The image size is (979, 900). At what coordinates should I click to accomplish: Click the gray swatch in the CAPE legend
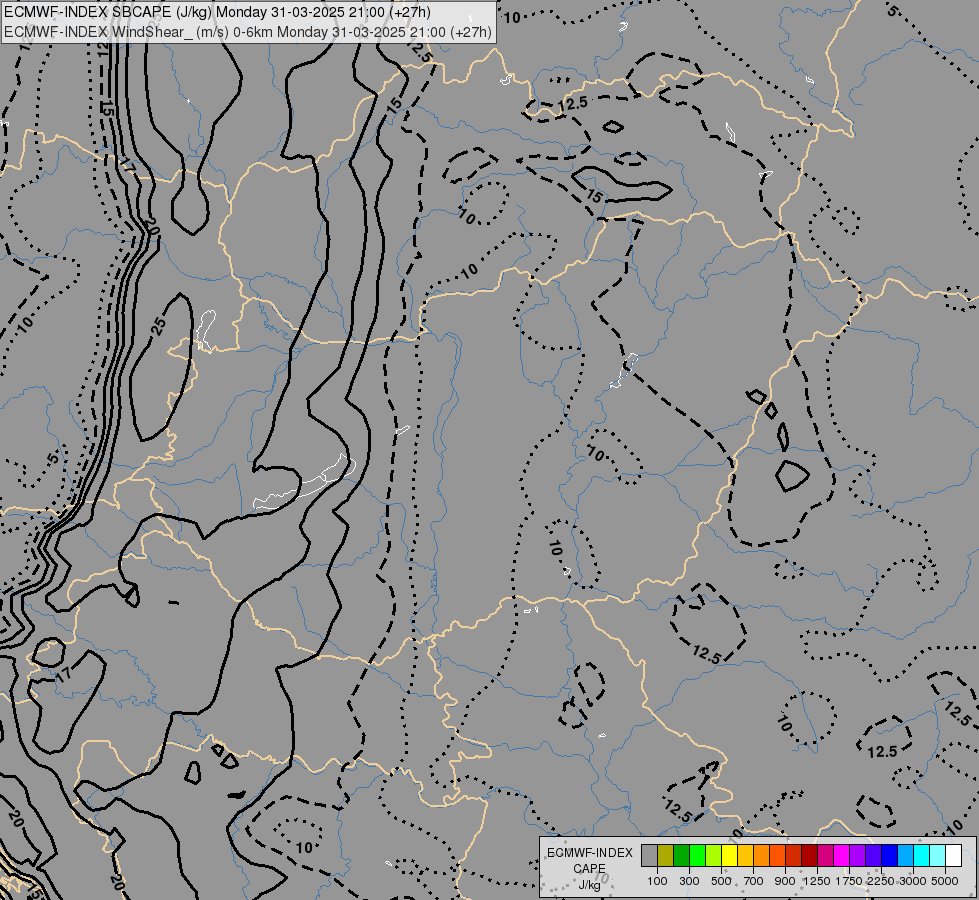point(649,855)
